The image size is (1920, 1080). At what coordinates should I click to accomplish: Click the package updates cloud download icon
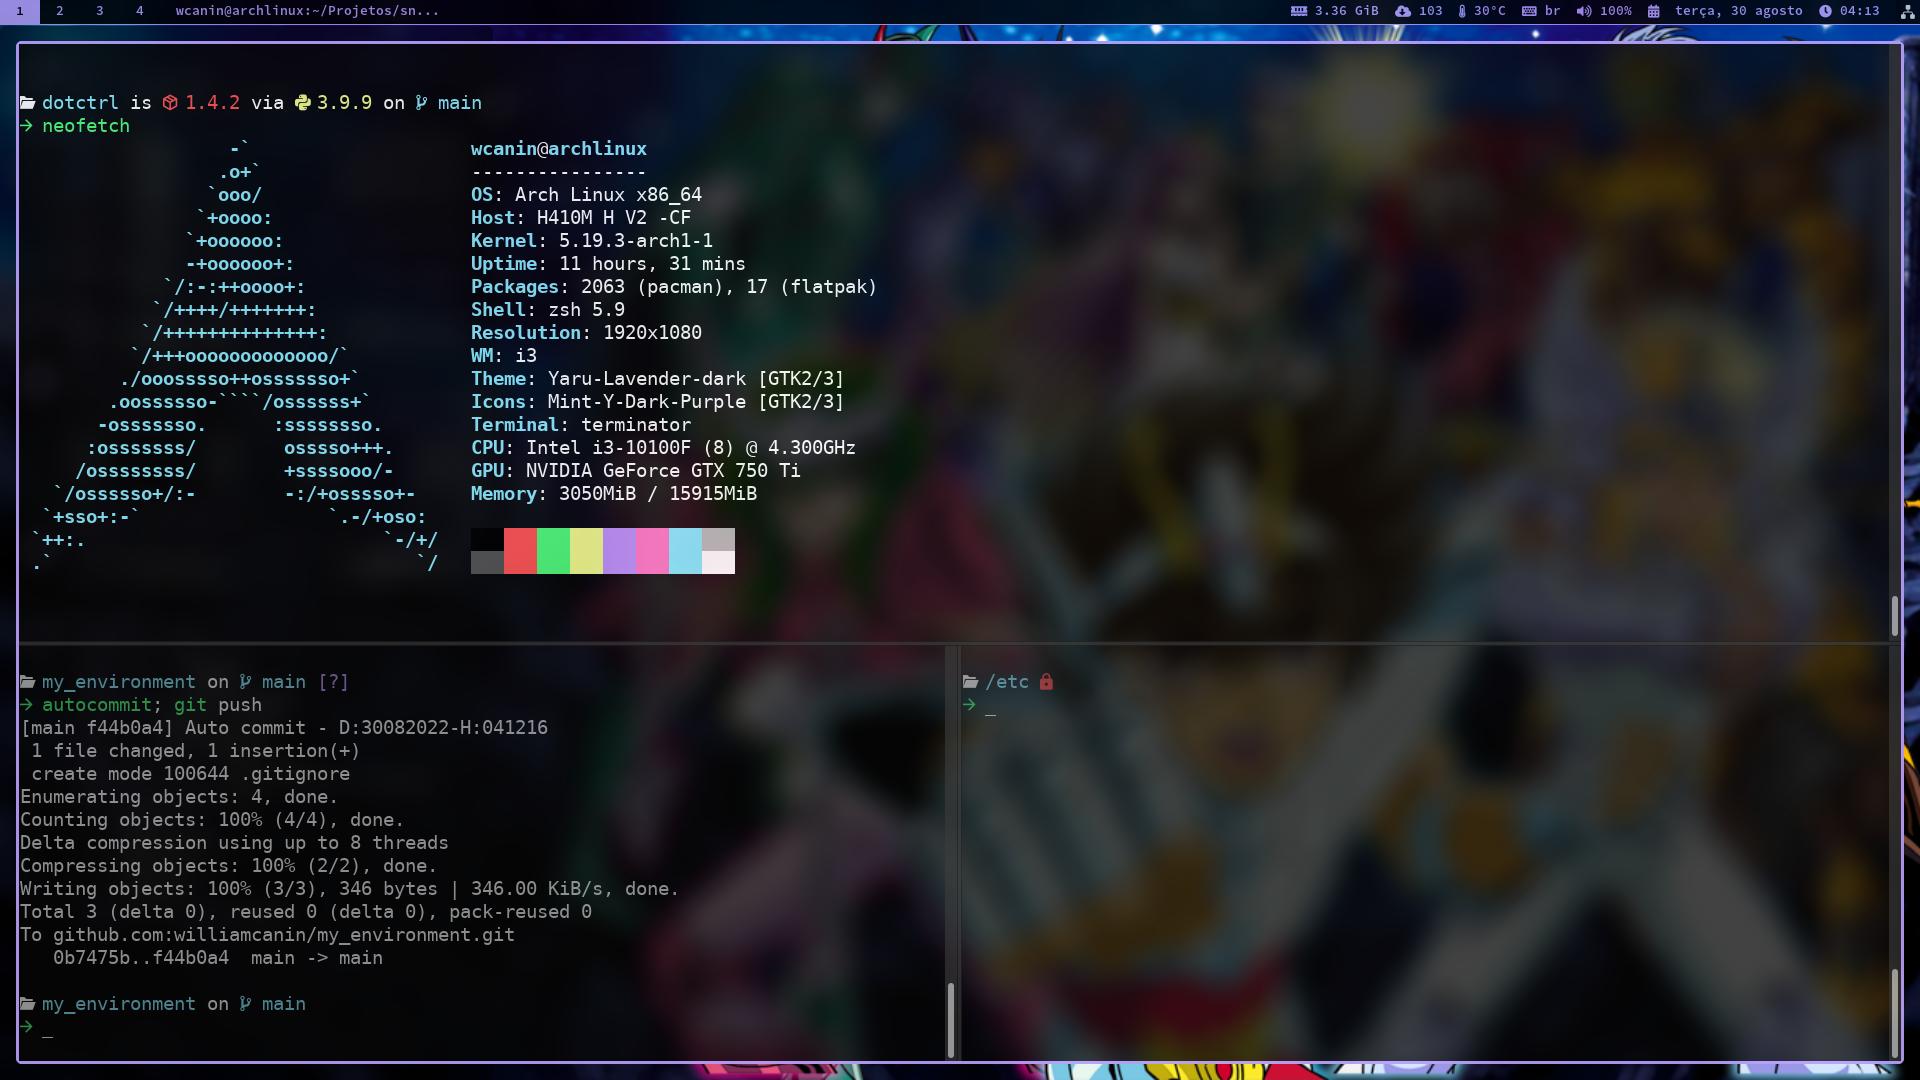[x=1403, y=11]
